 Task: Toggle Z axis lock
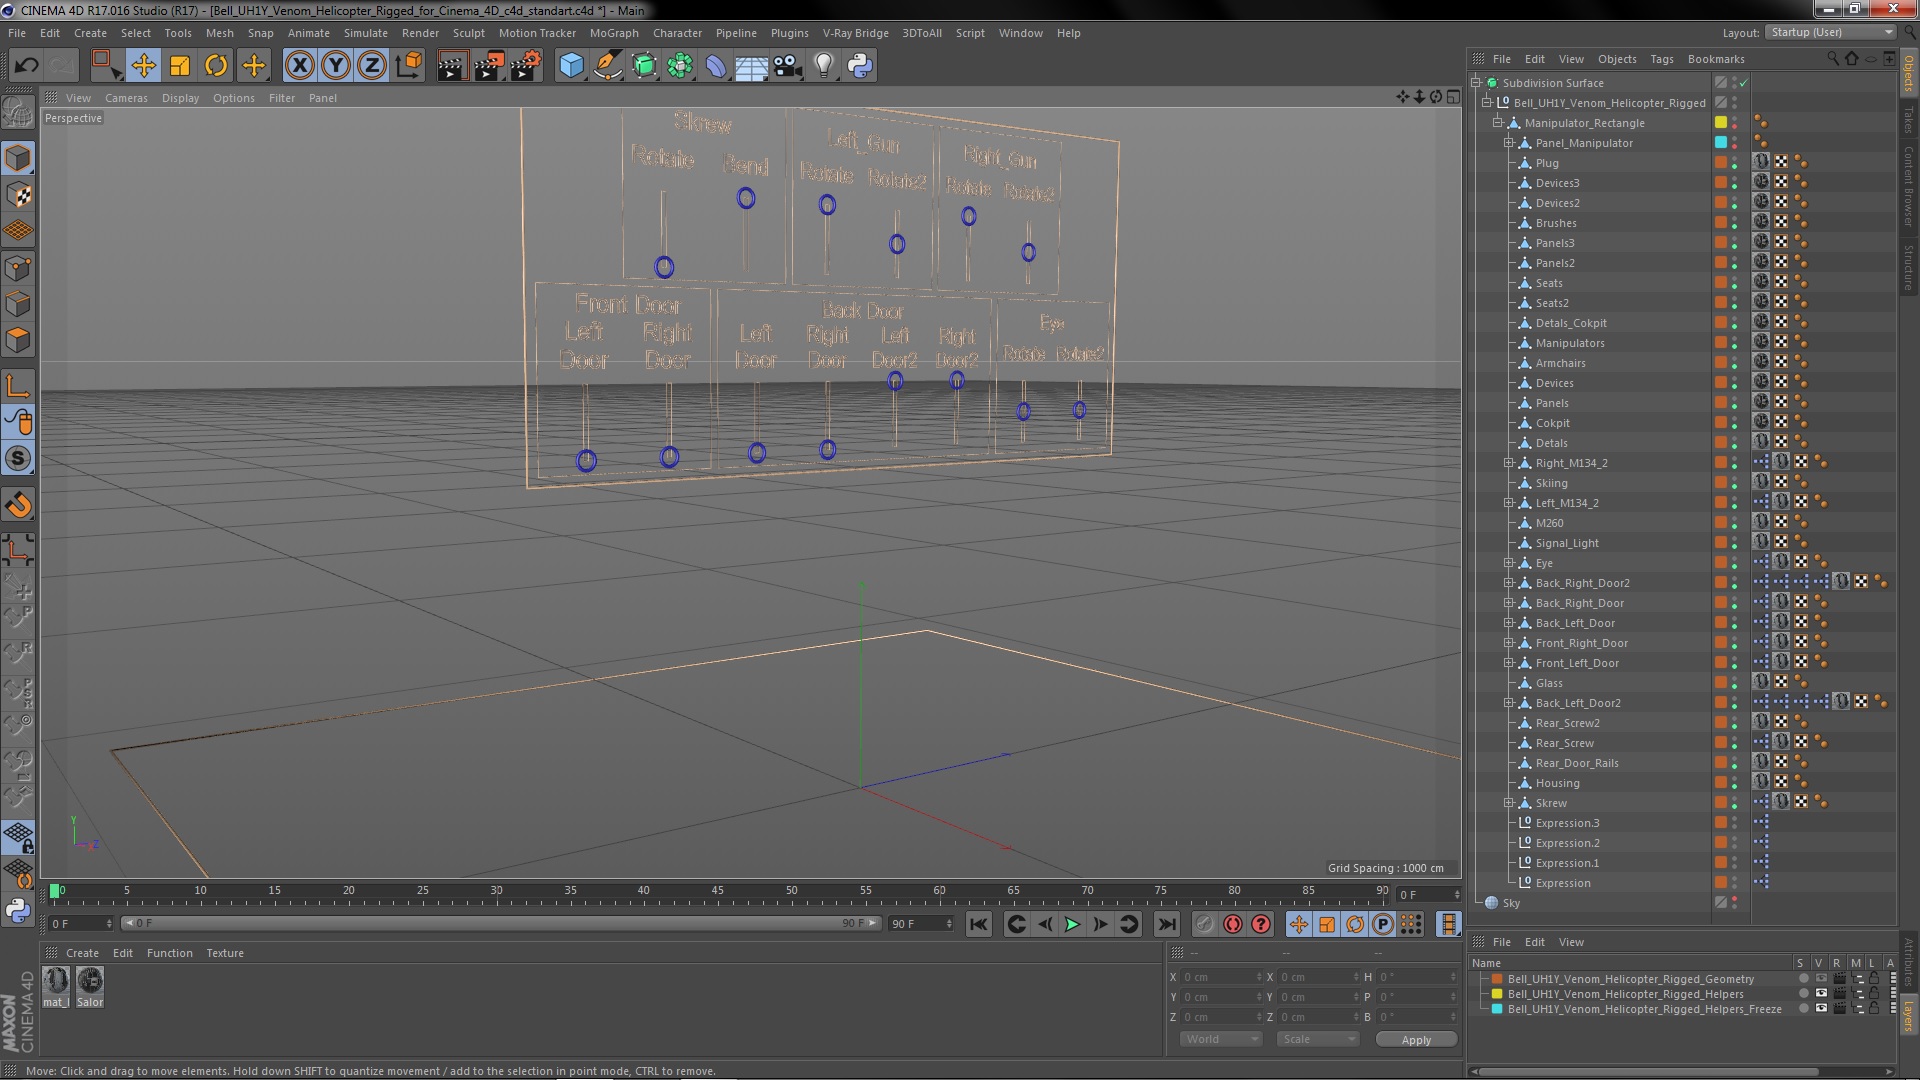coord(372,66)
